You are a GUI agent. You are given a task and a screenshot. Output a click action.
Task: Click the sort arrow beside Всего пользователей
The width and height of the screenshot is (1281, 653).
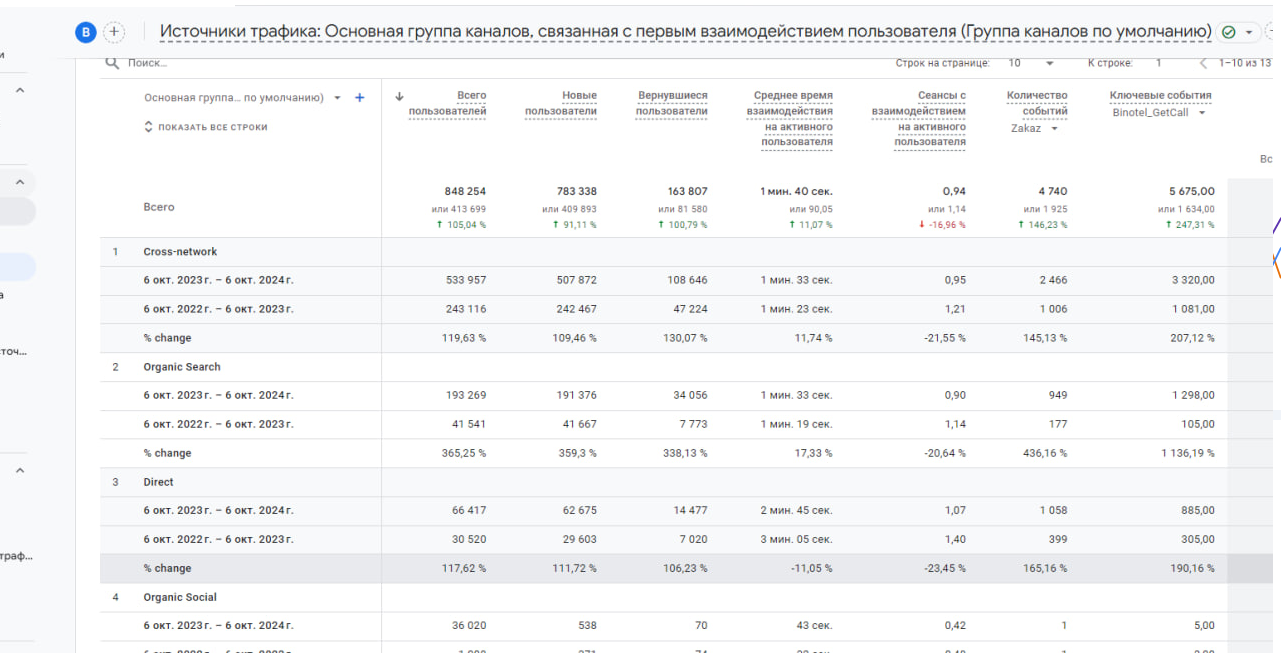[400, 97]
